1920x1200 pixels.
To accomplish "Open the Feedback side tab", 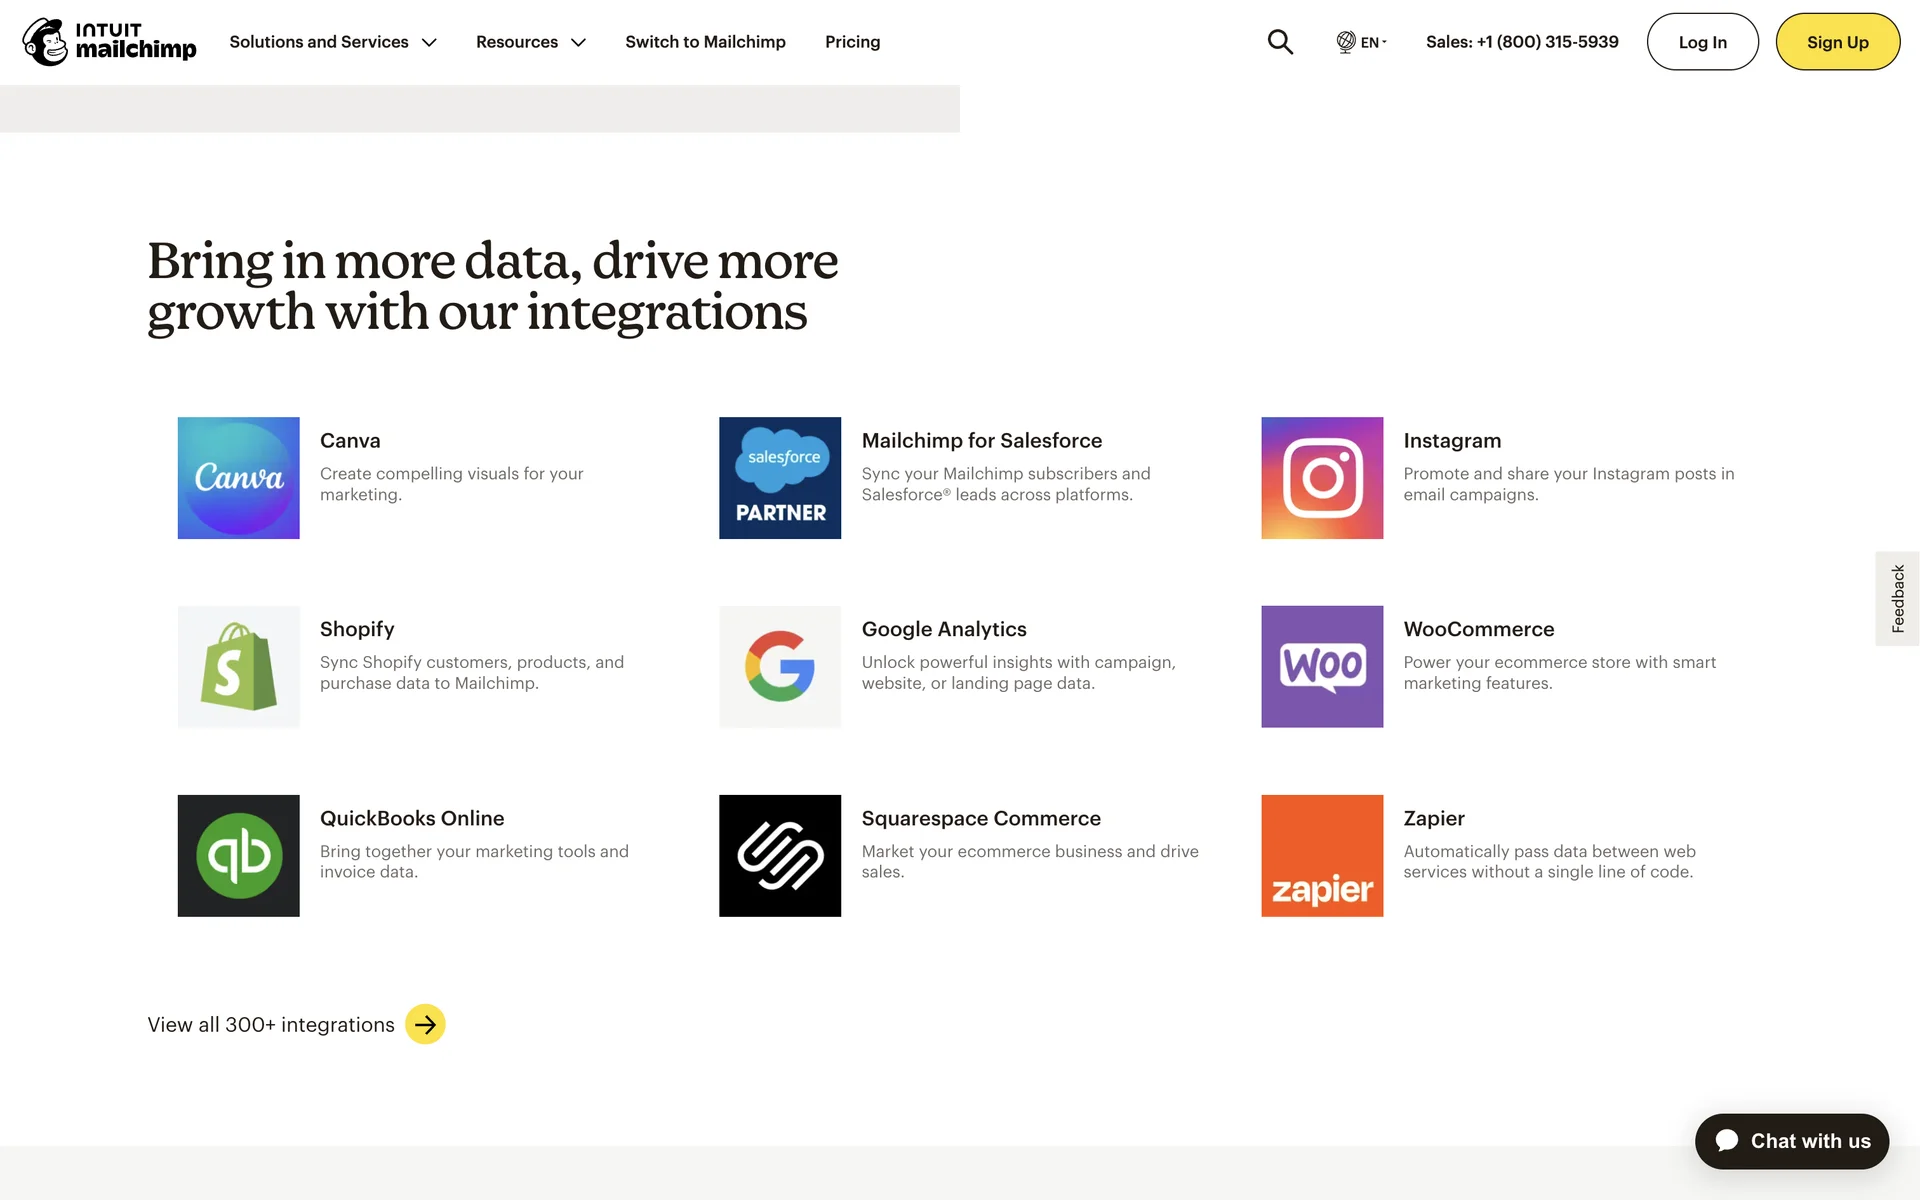I will pyautogui.click(x=1897, y=598).
